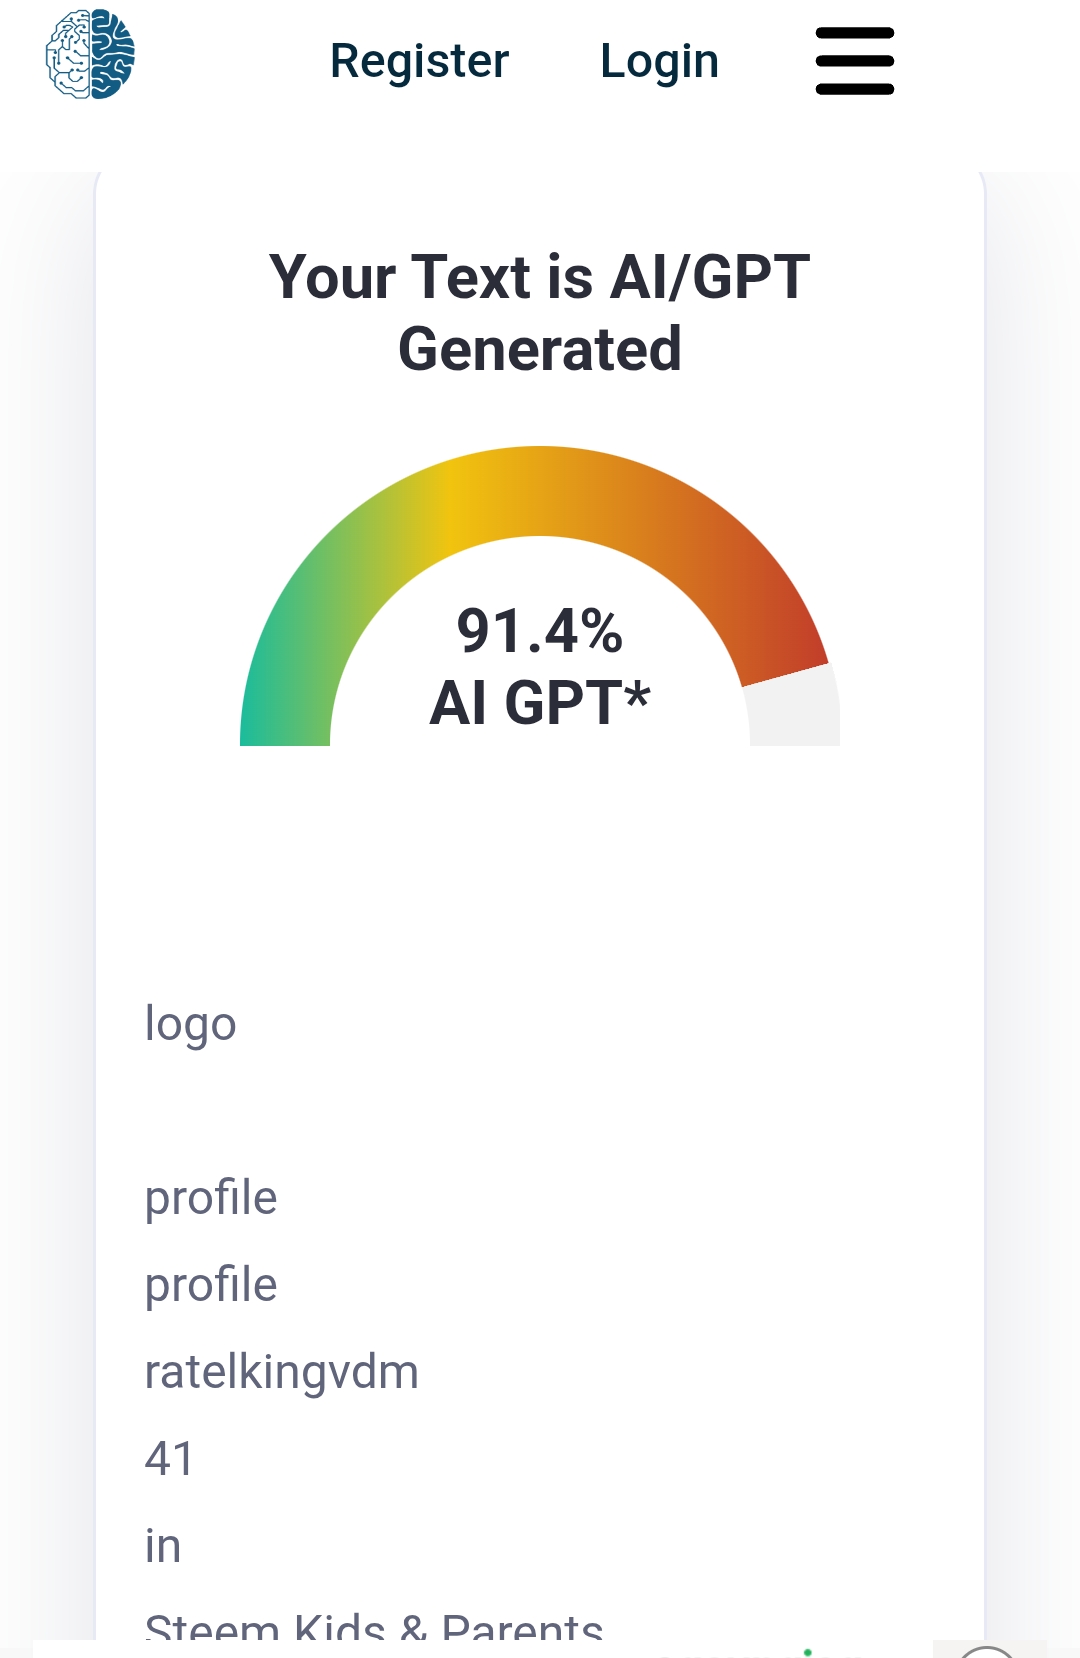This screenshot has height=1658, width=1080.
Task: Click the second 'profile' text line
Action: (x=211, y=1284)
